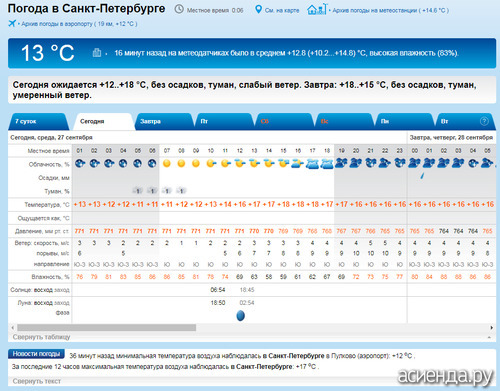The width and height of the screenshot is (500, 391).
Task: Click the airplane airport archive icon
Action: (12, 23)
